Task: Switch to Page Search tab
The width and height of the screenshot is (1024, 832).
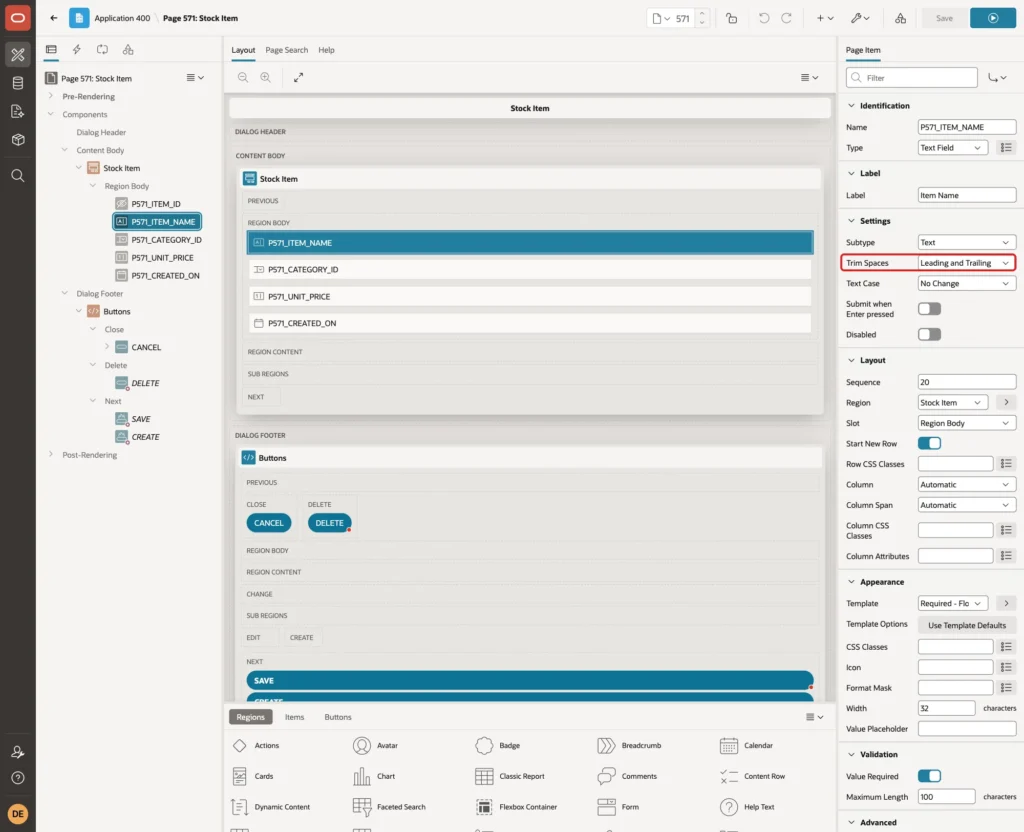Action: pos(286,50)
